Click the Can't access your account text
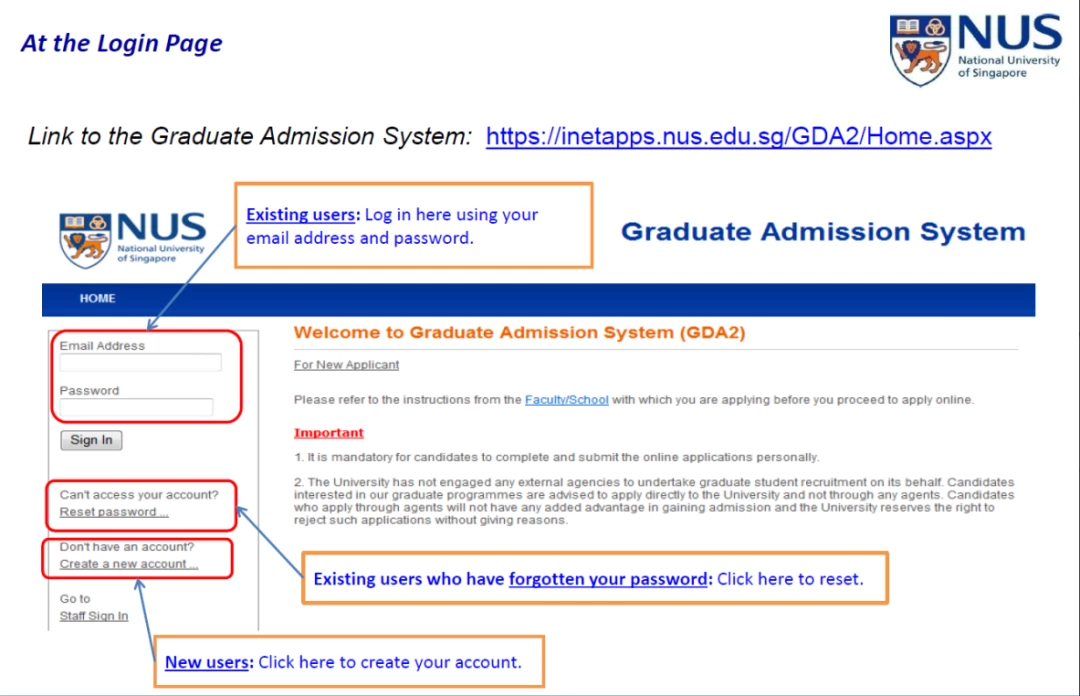 point(138,495)
